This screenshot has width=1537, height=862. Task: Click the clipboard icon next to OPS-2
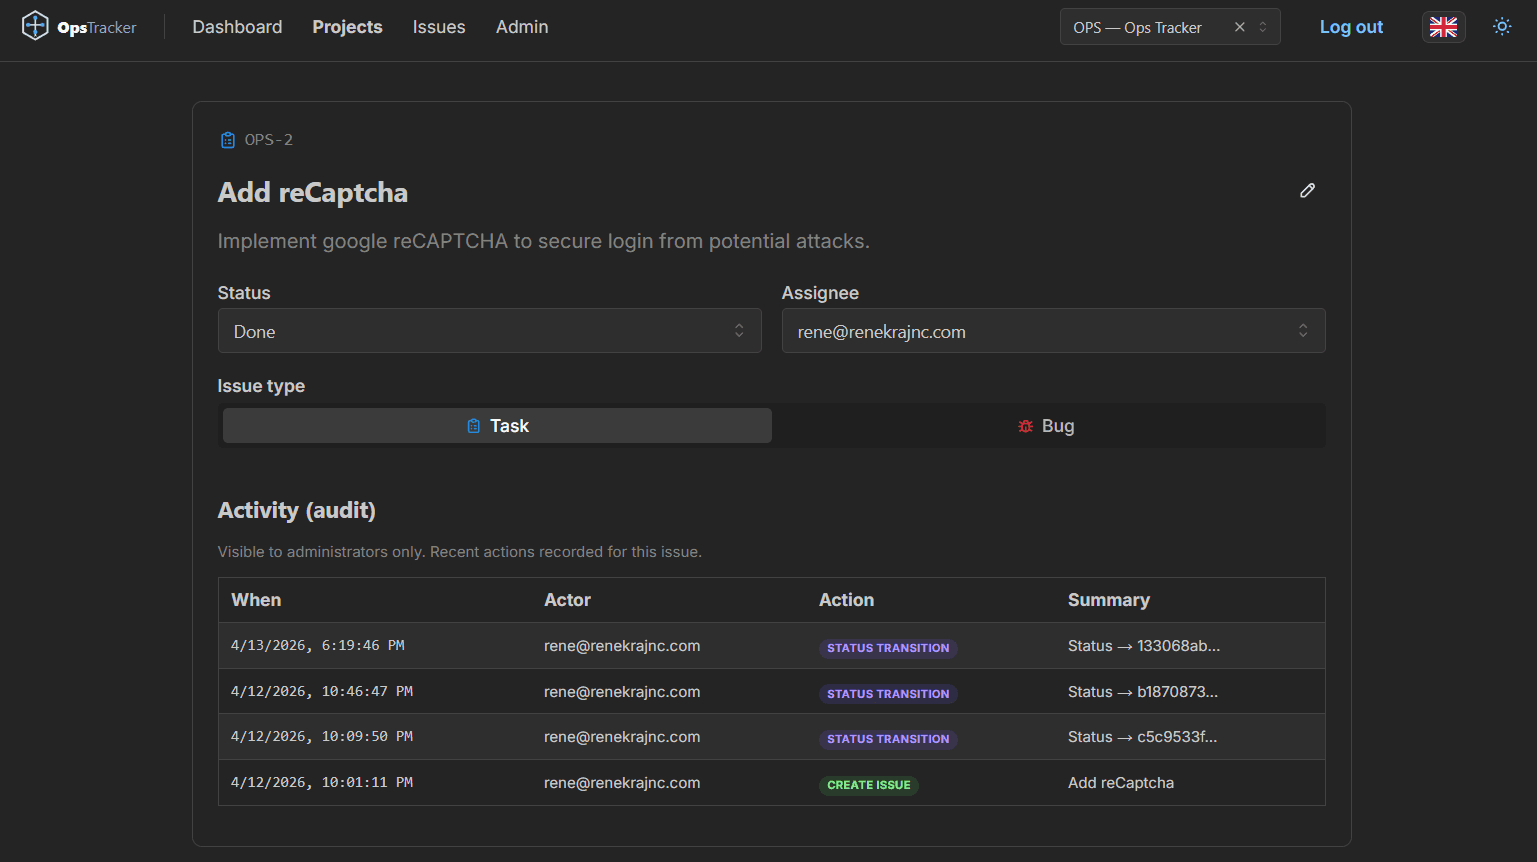coord(228,139)
